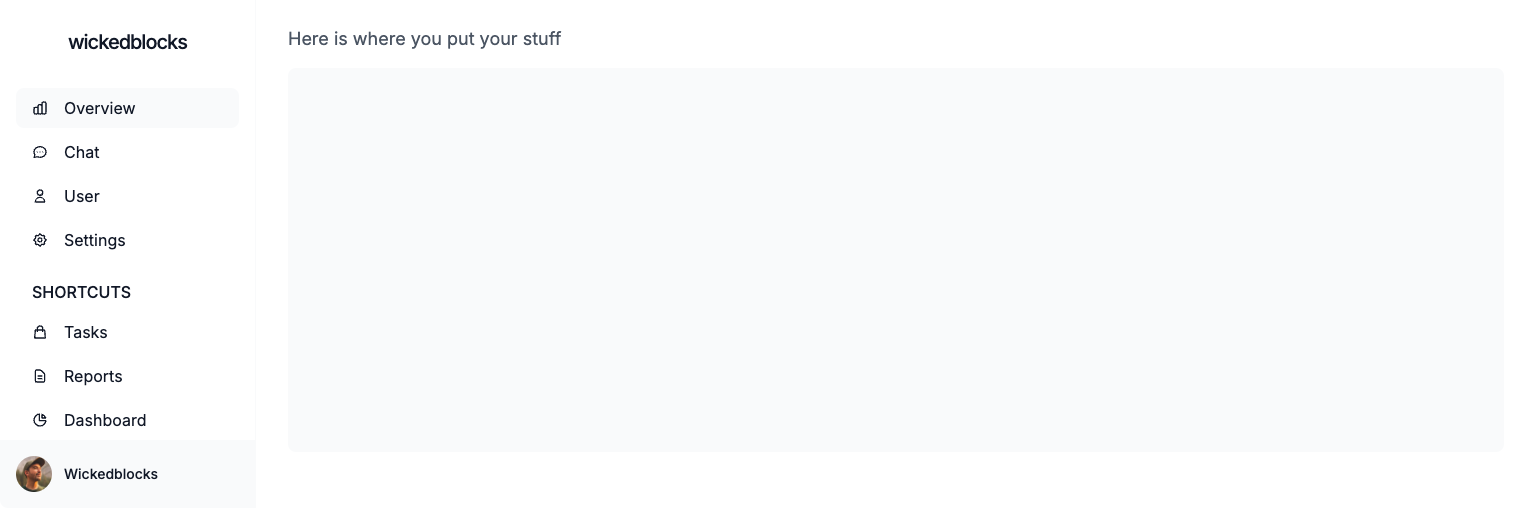Click the SHORTCUTS section heading
This screenshot has height=508, width=1536.
82,292
